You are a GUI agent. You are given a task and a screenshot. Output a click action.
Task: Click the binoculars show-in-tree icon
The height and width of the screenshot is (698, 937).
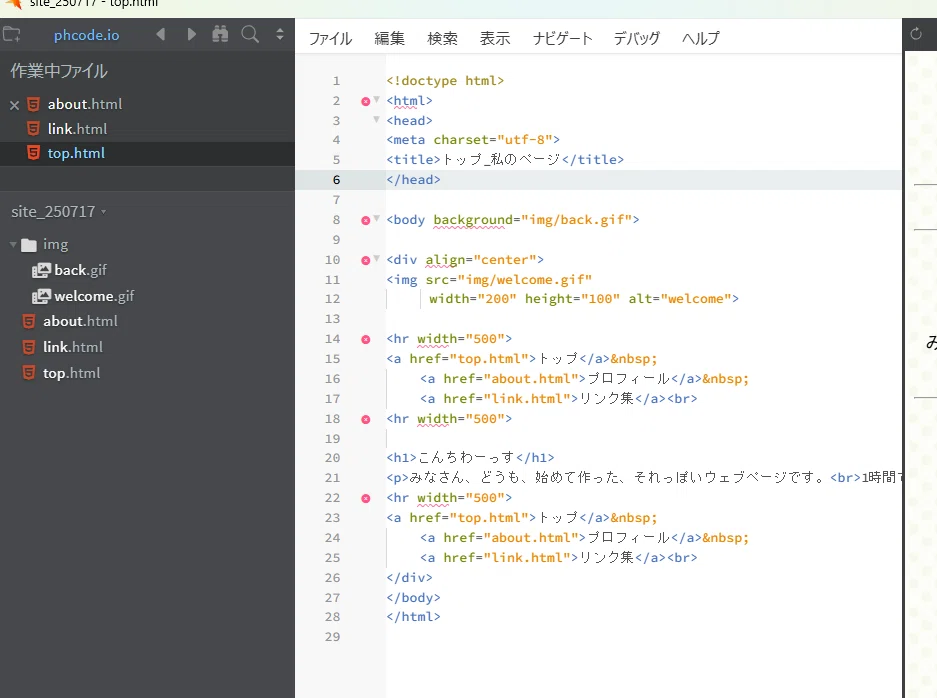pyautogui.click(x=220, y=34)
